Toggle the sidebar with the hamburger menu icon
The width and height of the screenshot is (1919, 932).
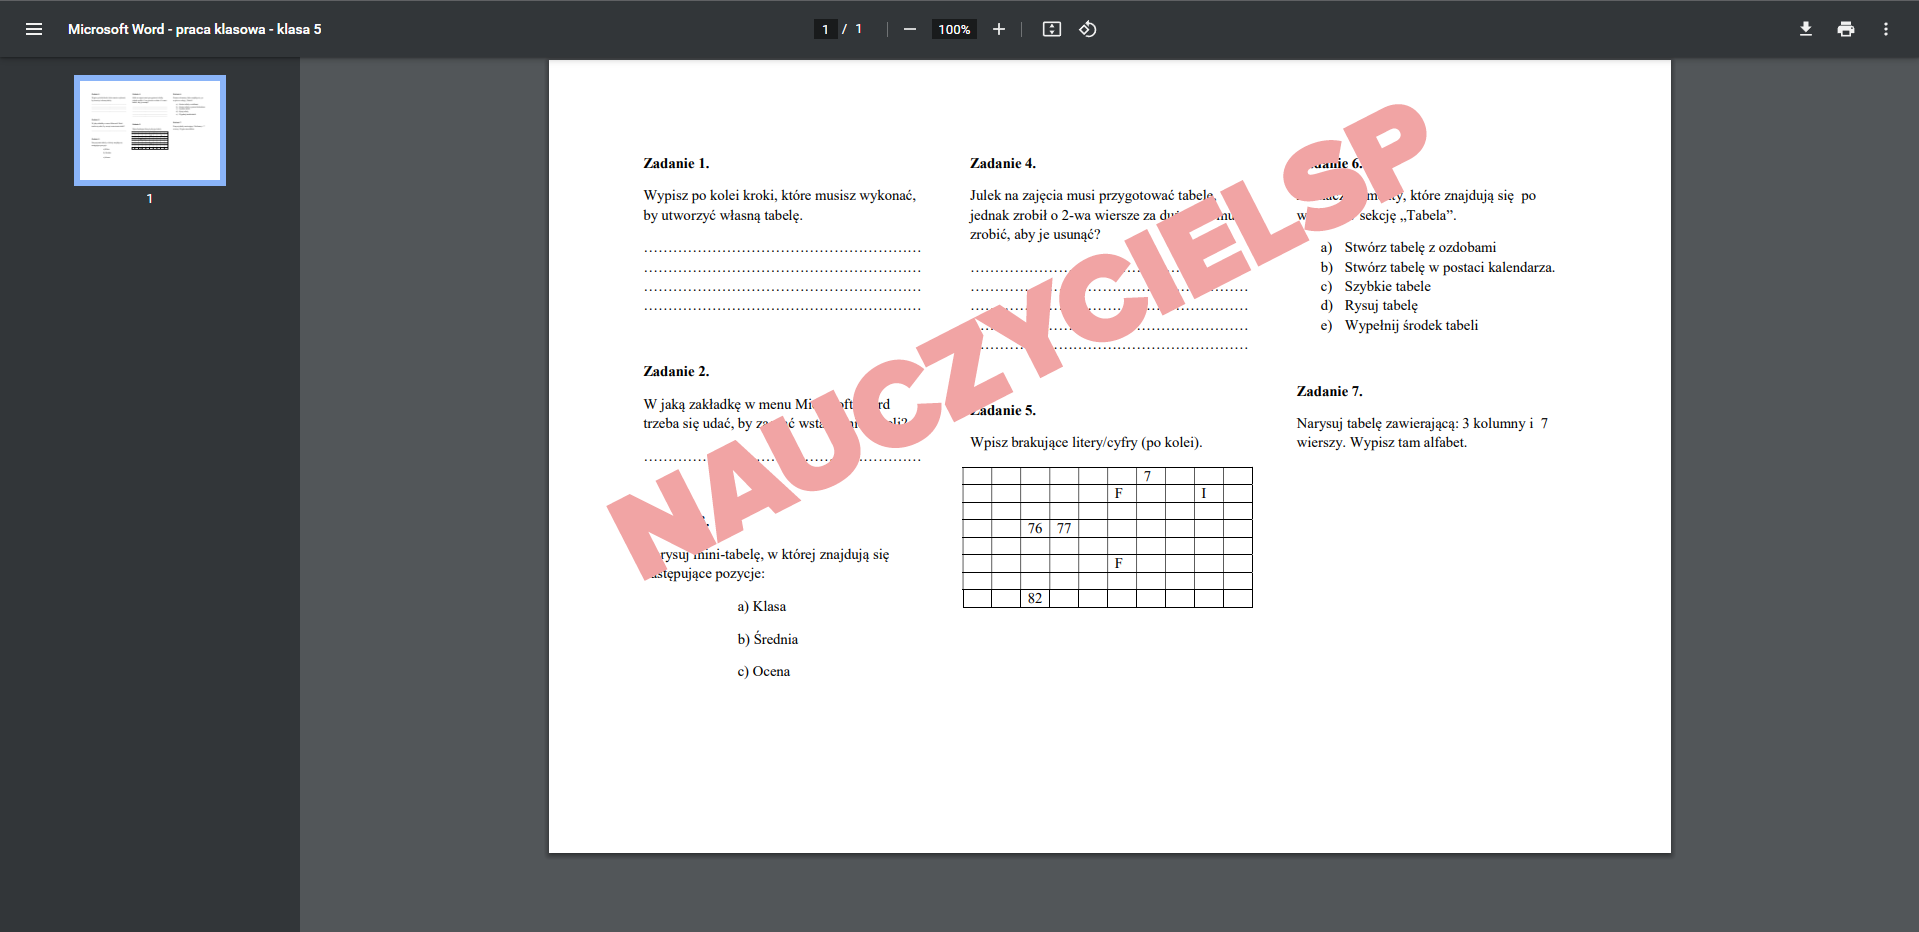[x=34, y=29]
